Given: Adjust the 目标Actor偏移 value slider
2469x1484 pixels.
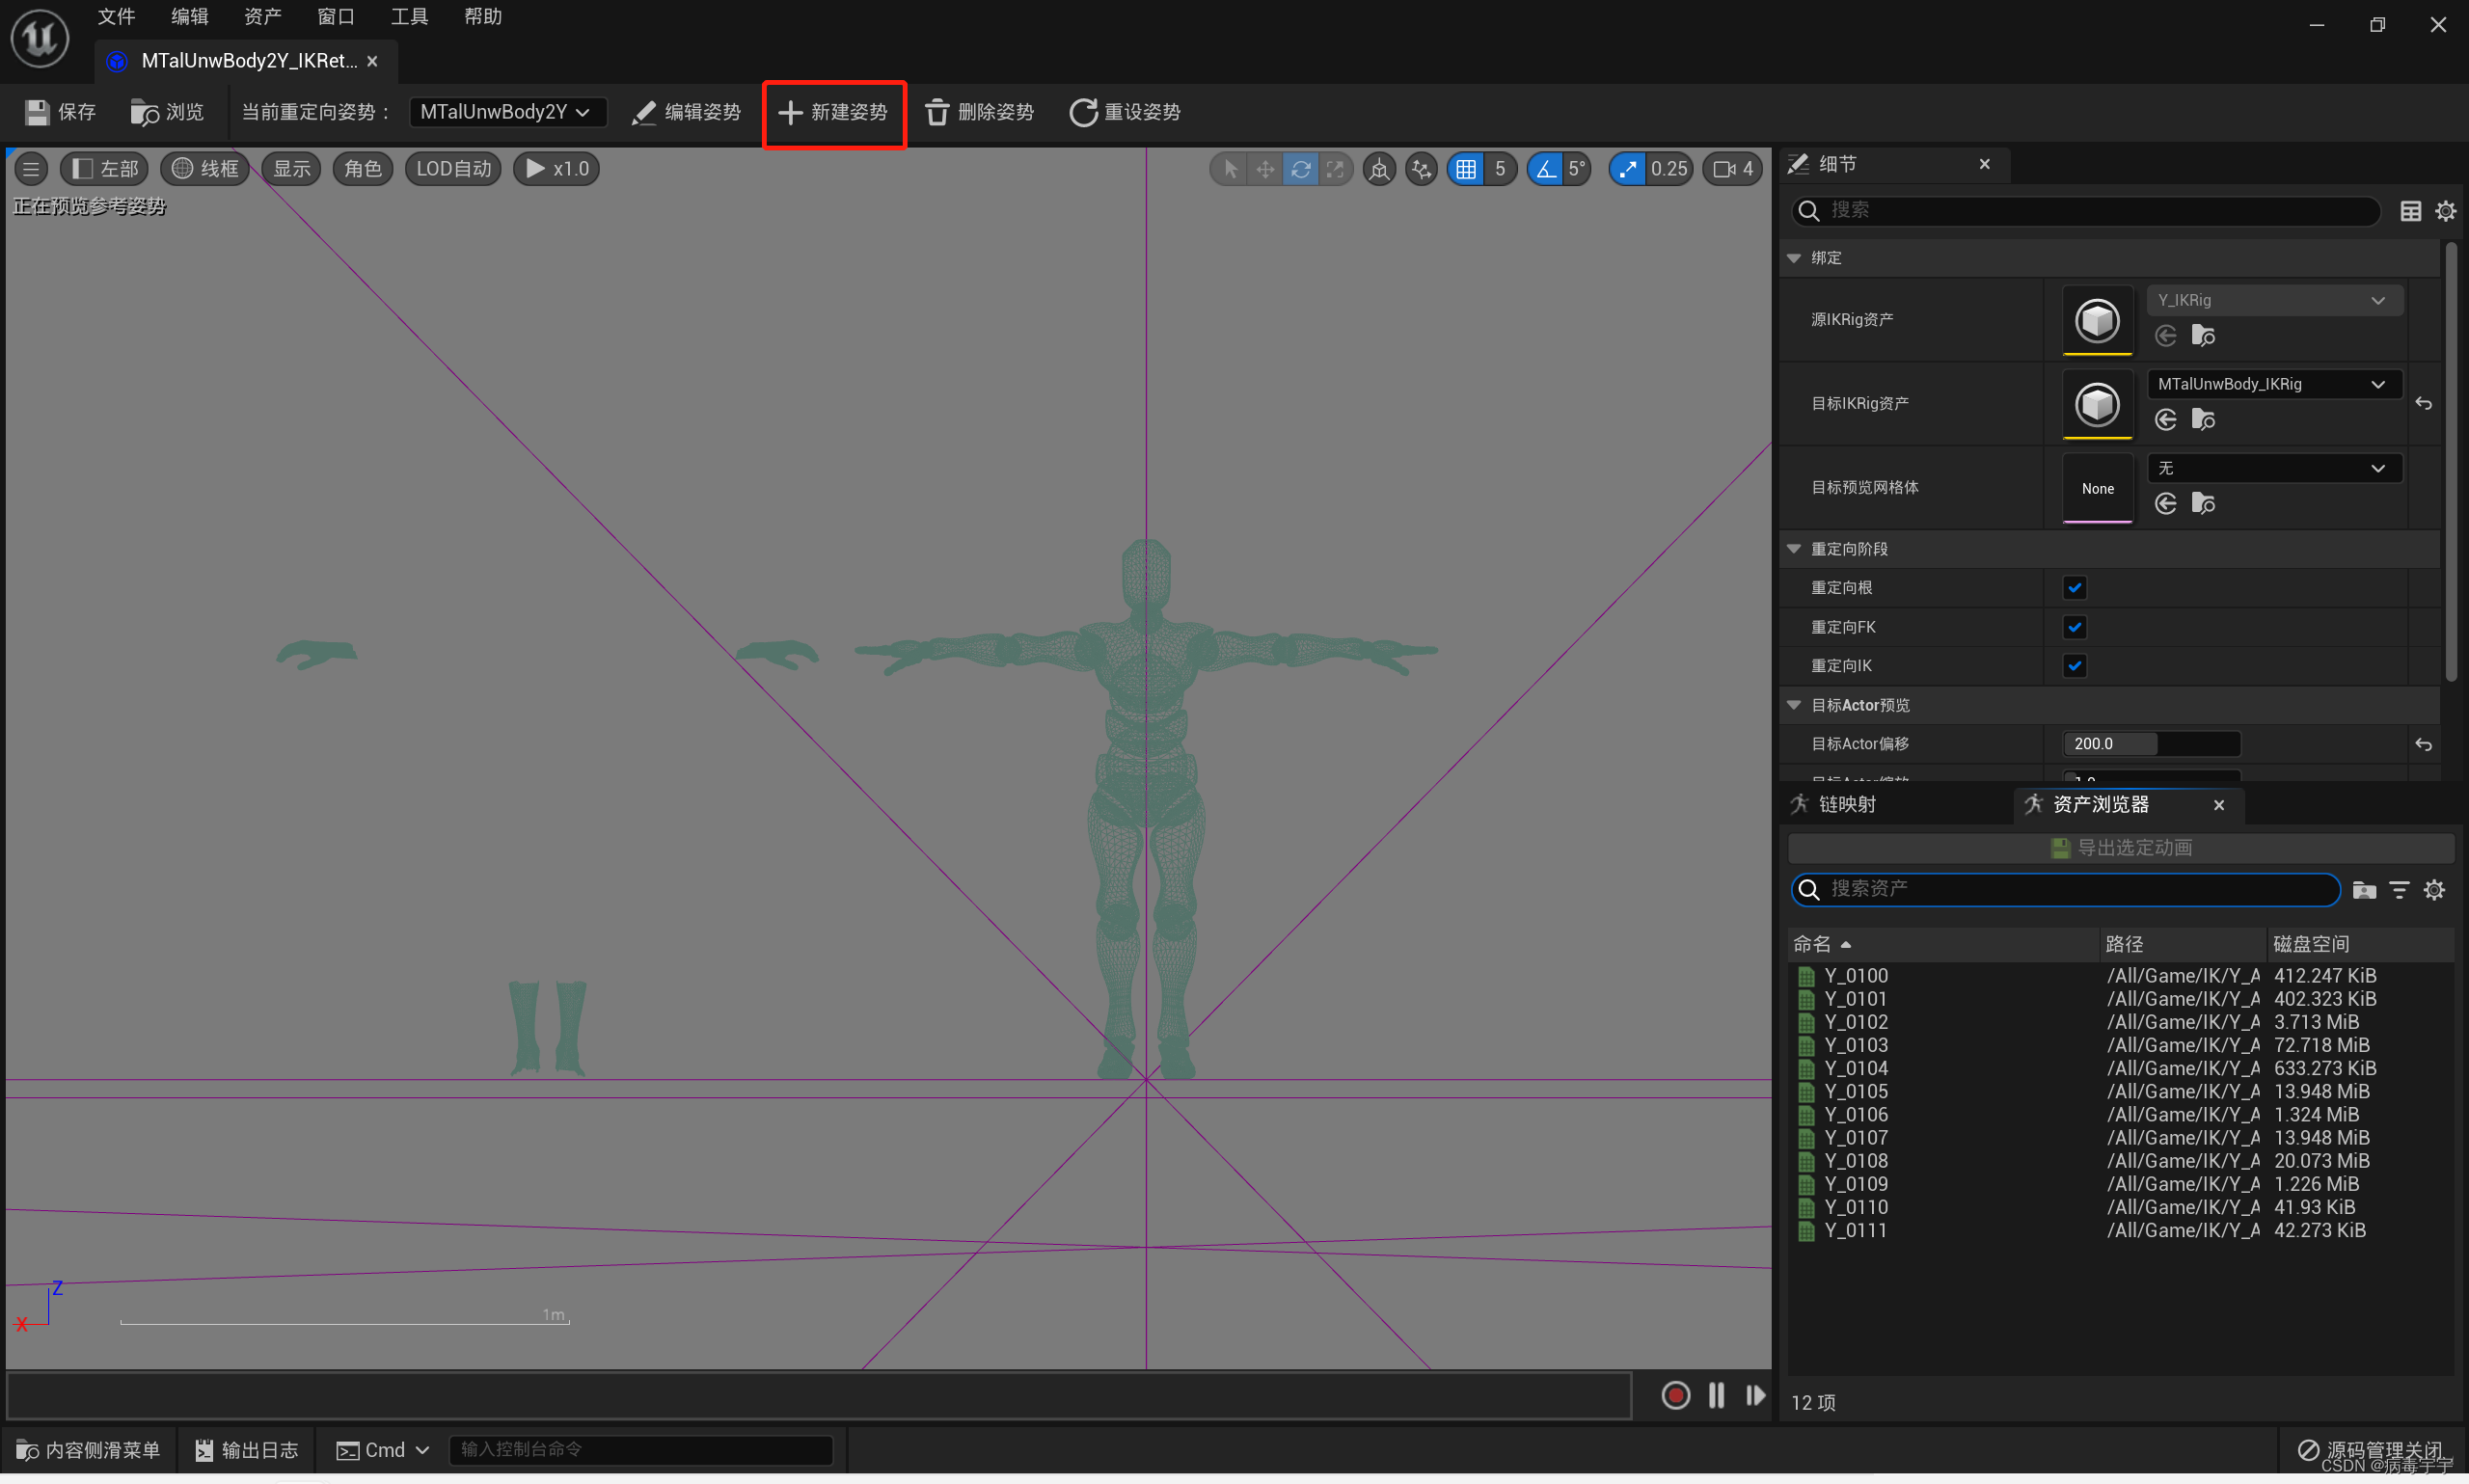Looking at the screenshot, I should tap(2151, 743).
